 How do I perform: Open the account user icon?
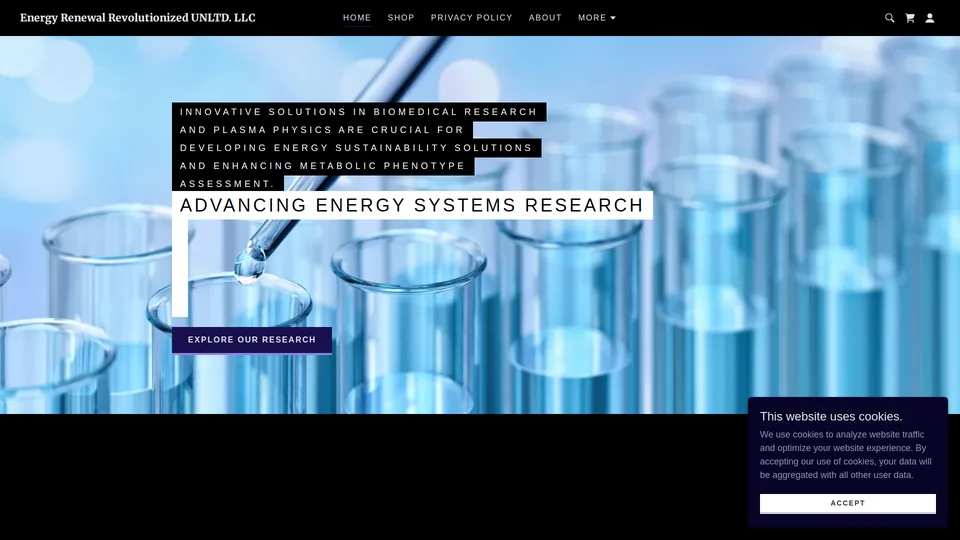pos(929,18)
